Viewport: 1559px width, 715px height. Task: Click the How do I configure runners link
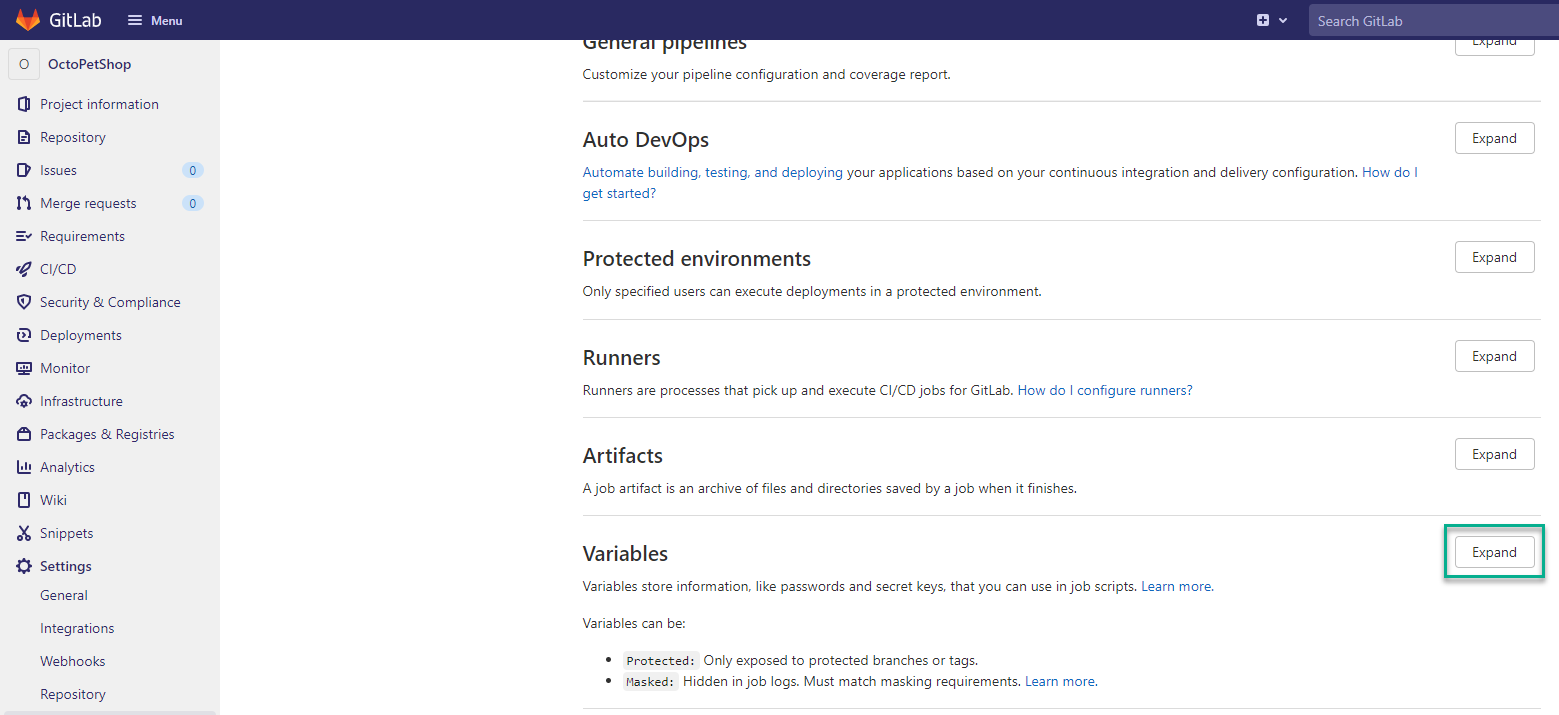click(x=1103, y=390)
